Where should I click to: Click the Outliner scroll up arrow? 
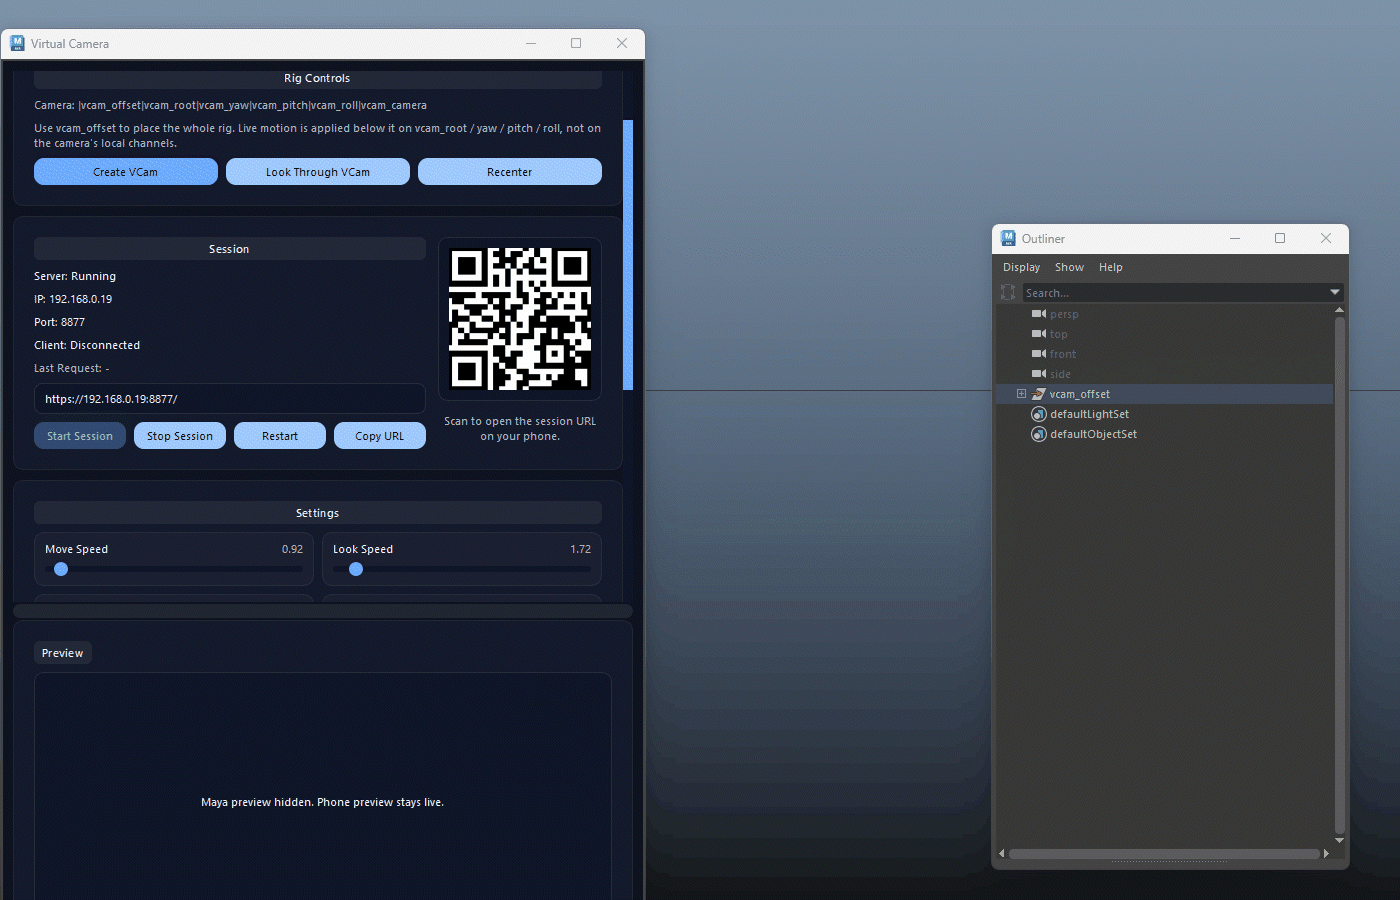click(x=1339, y=311)
